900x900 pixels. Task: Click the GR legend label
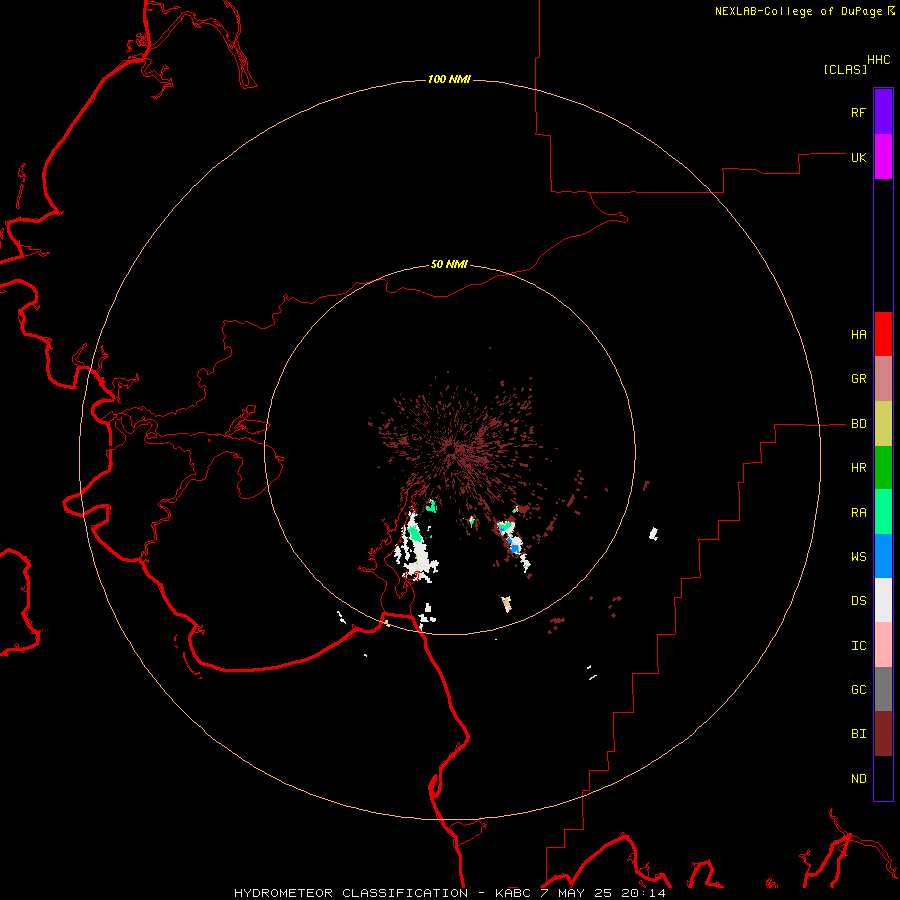click(858, 379)
